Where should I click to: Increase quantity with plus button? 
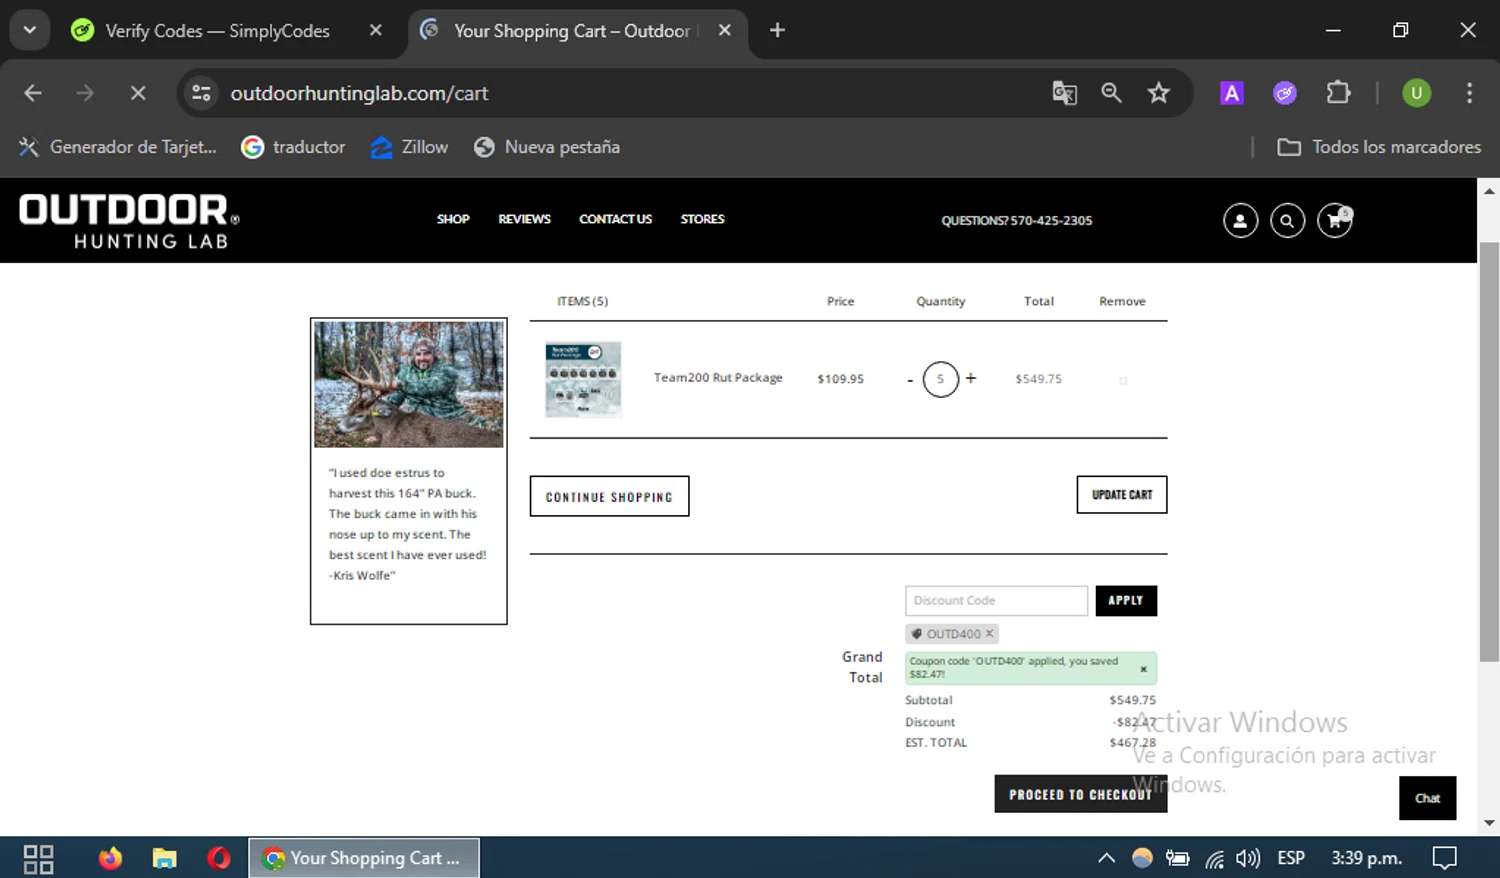coord(970,378)
